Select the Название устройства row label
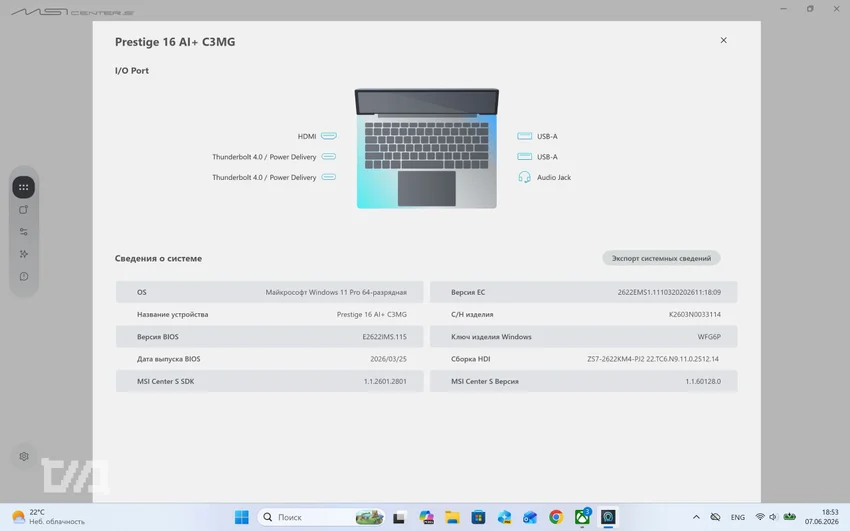 point(172,314)
